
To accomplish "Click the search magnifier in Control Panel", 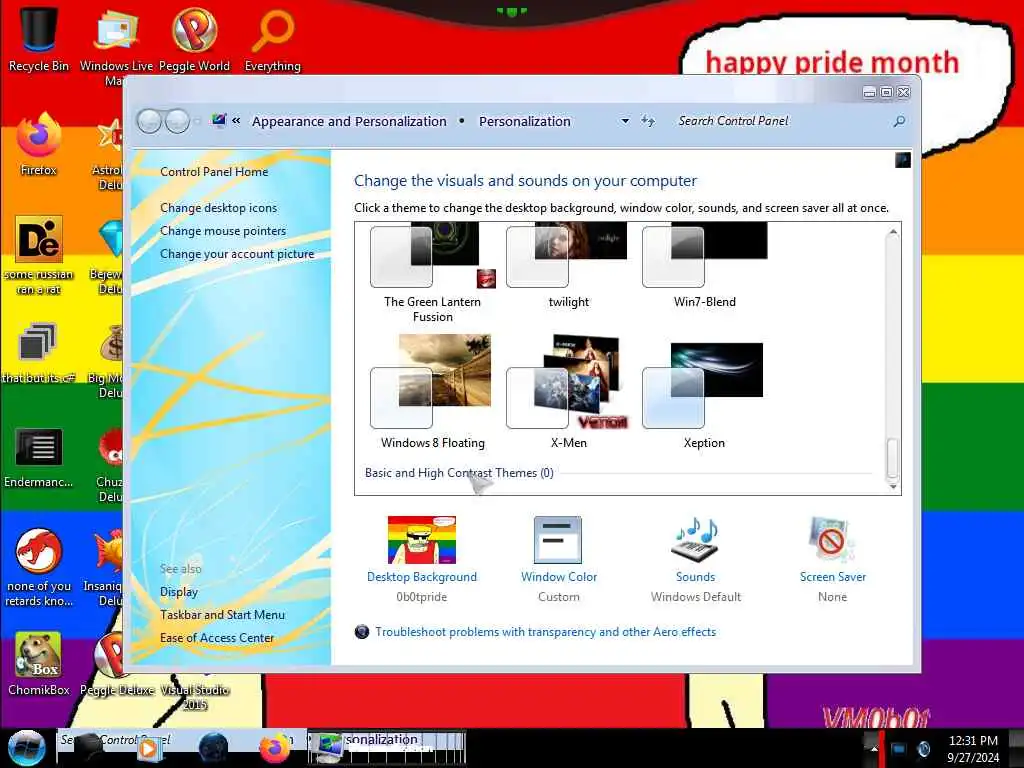I will pyautogui.click(x=899, y=121).
